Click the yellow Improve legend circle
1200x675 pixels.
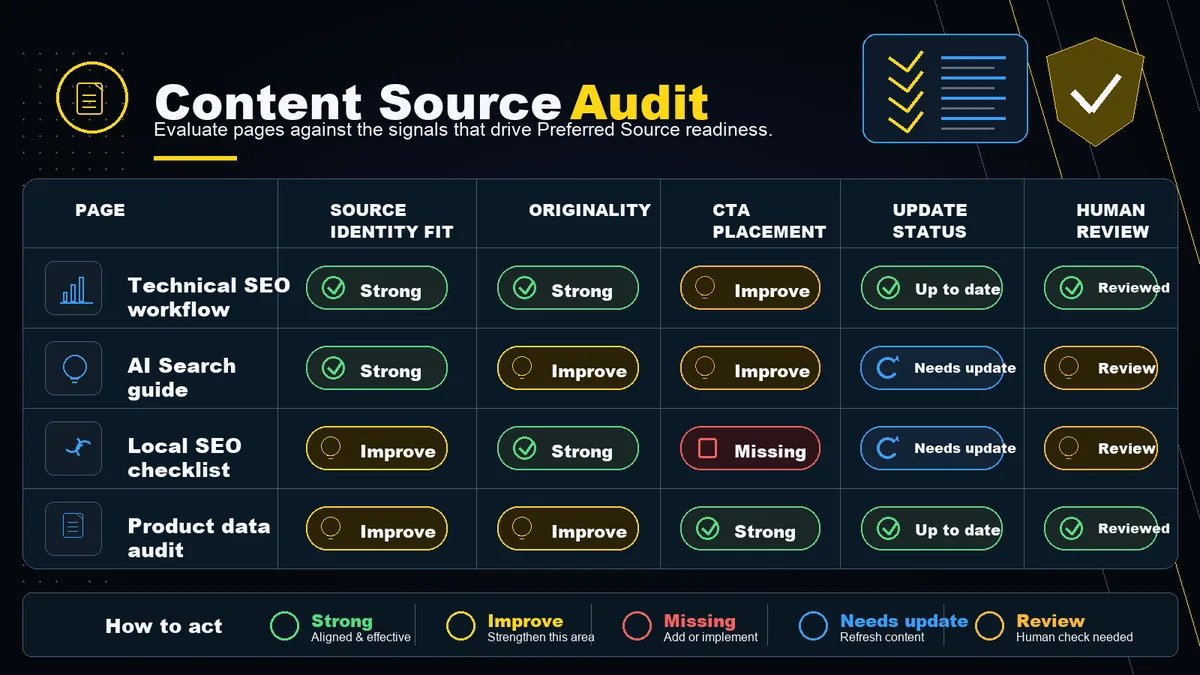[x=461, y=626]
